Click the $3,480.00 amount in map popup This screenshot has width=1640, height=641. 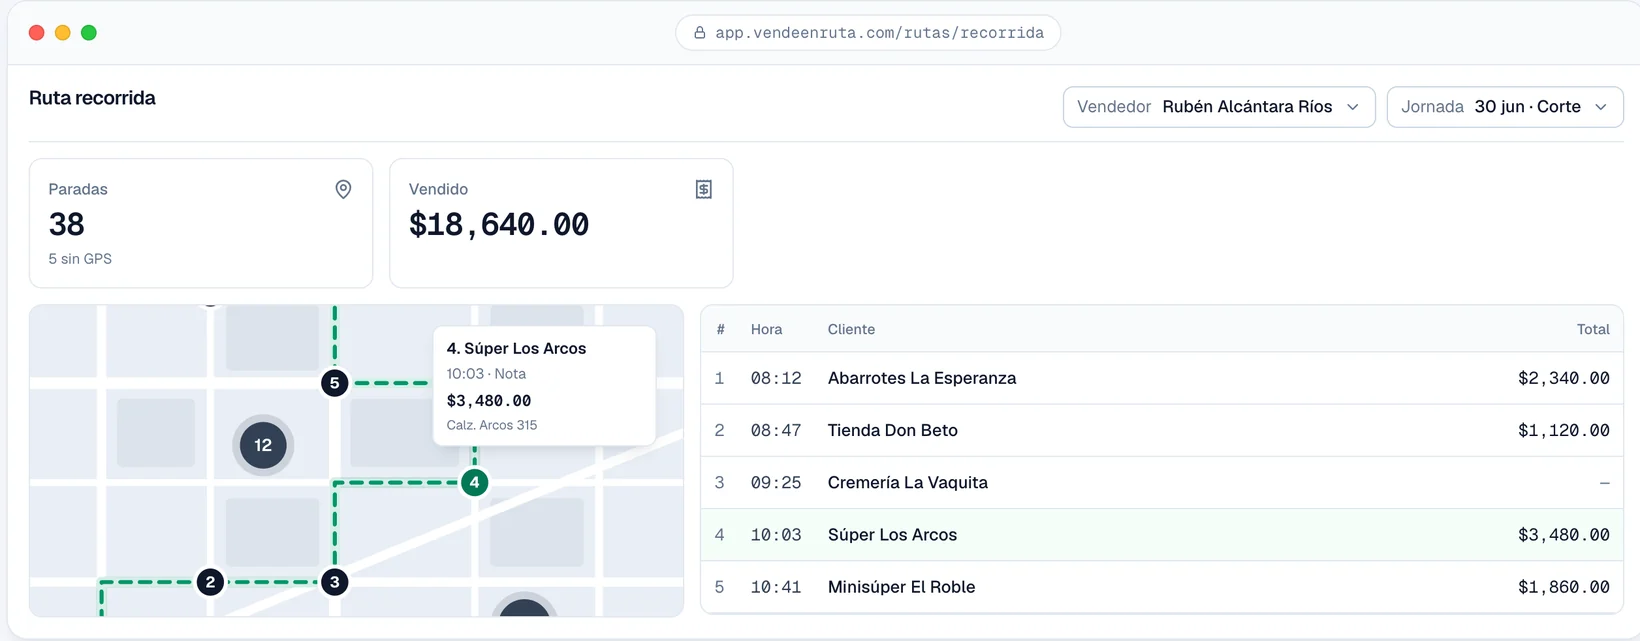[489, 400]
